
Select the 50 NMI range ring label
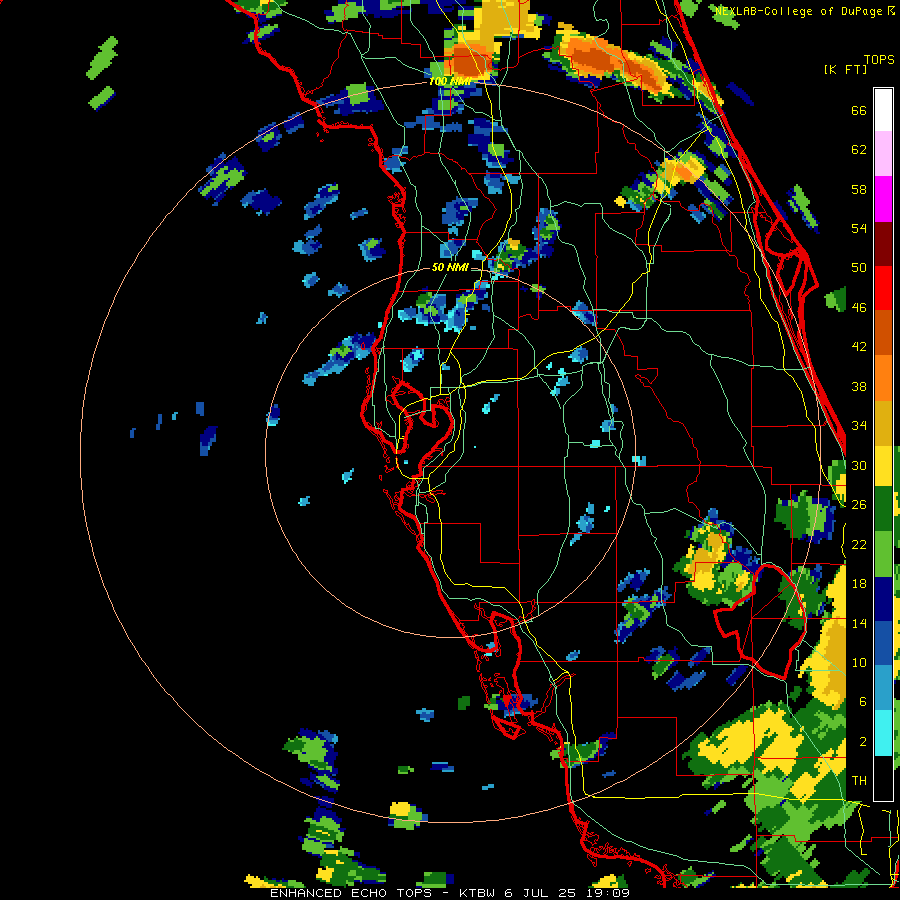pyautogui.click(x=450, y=267)
